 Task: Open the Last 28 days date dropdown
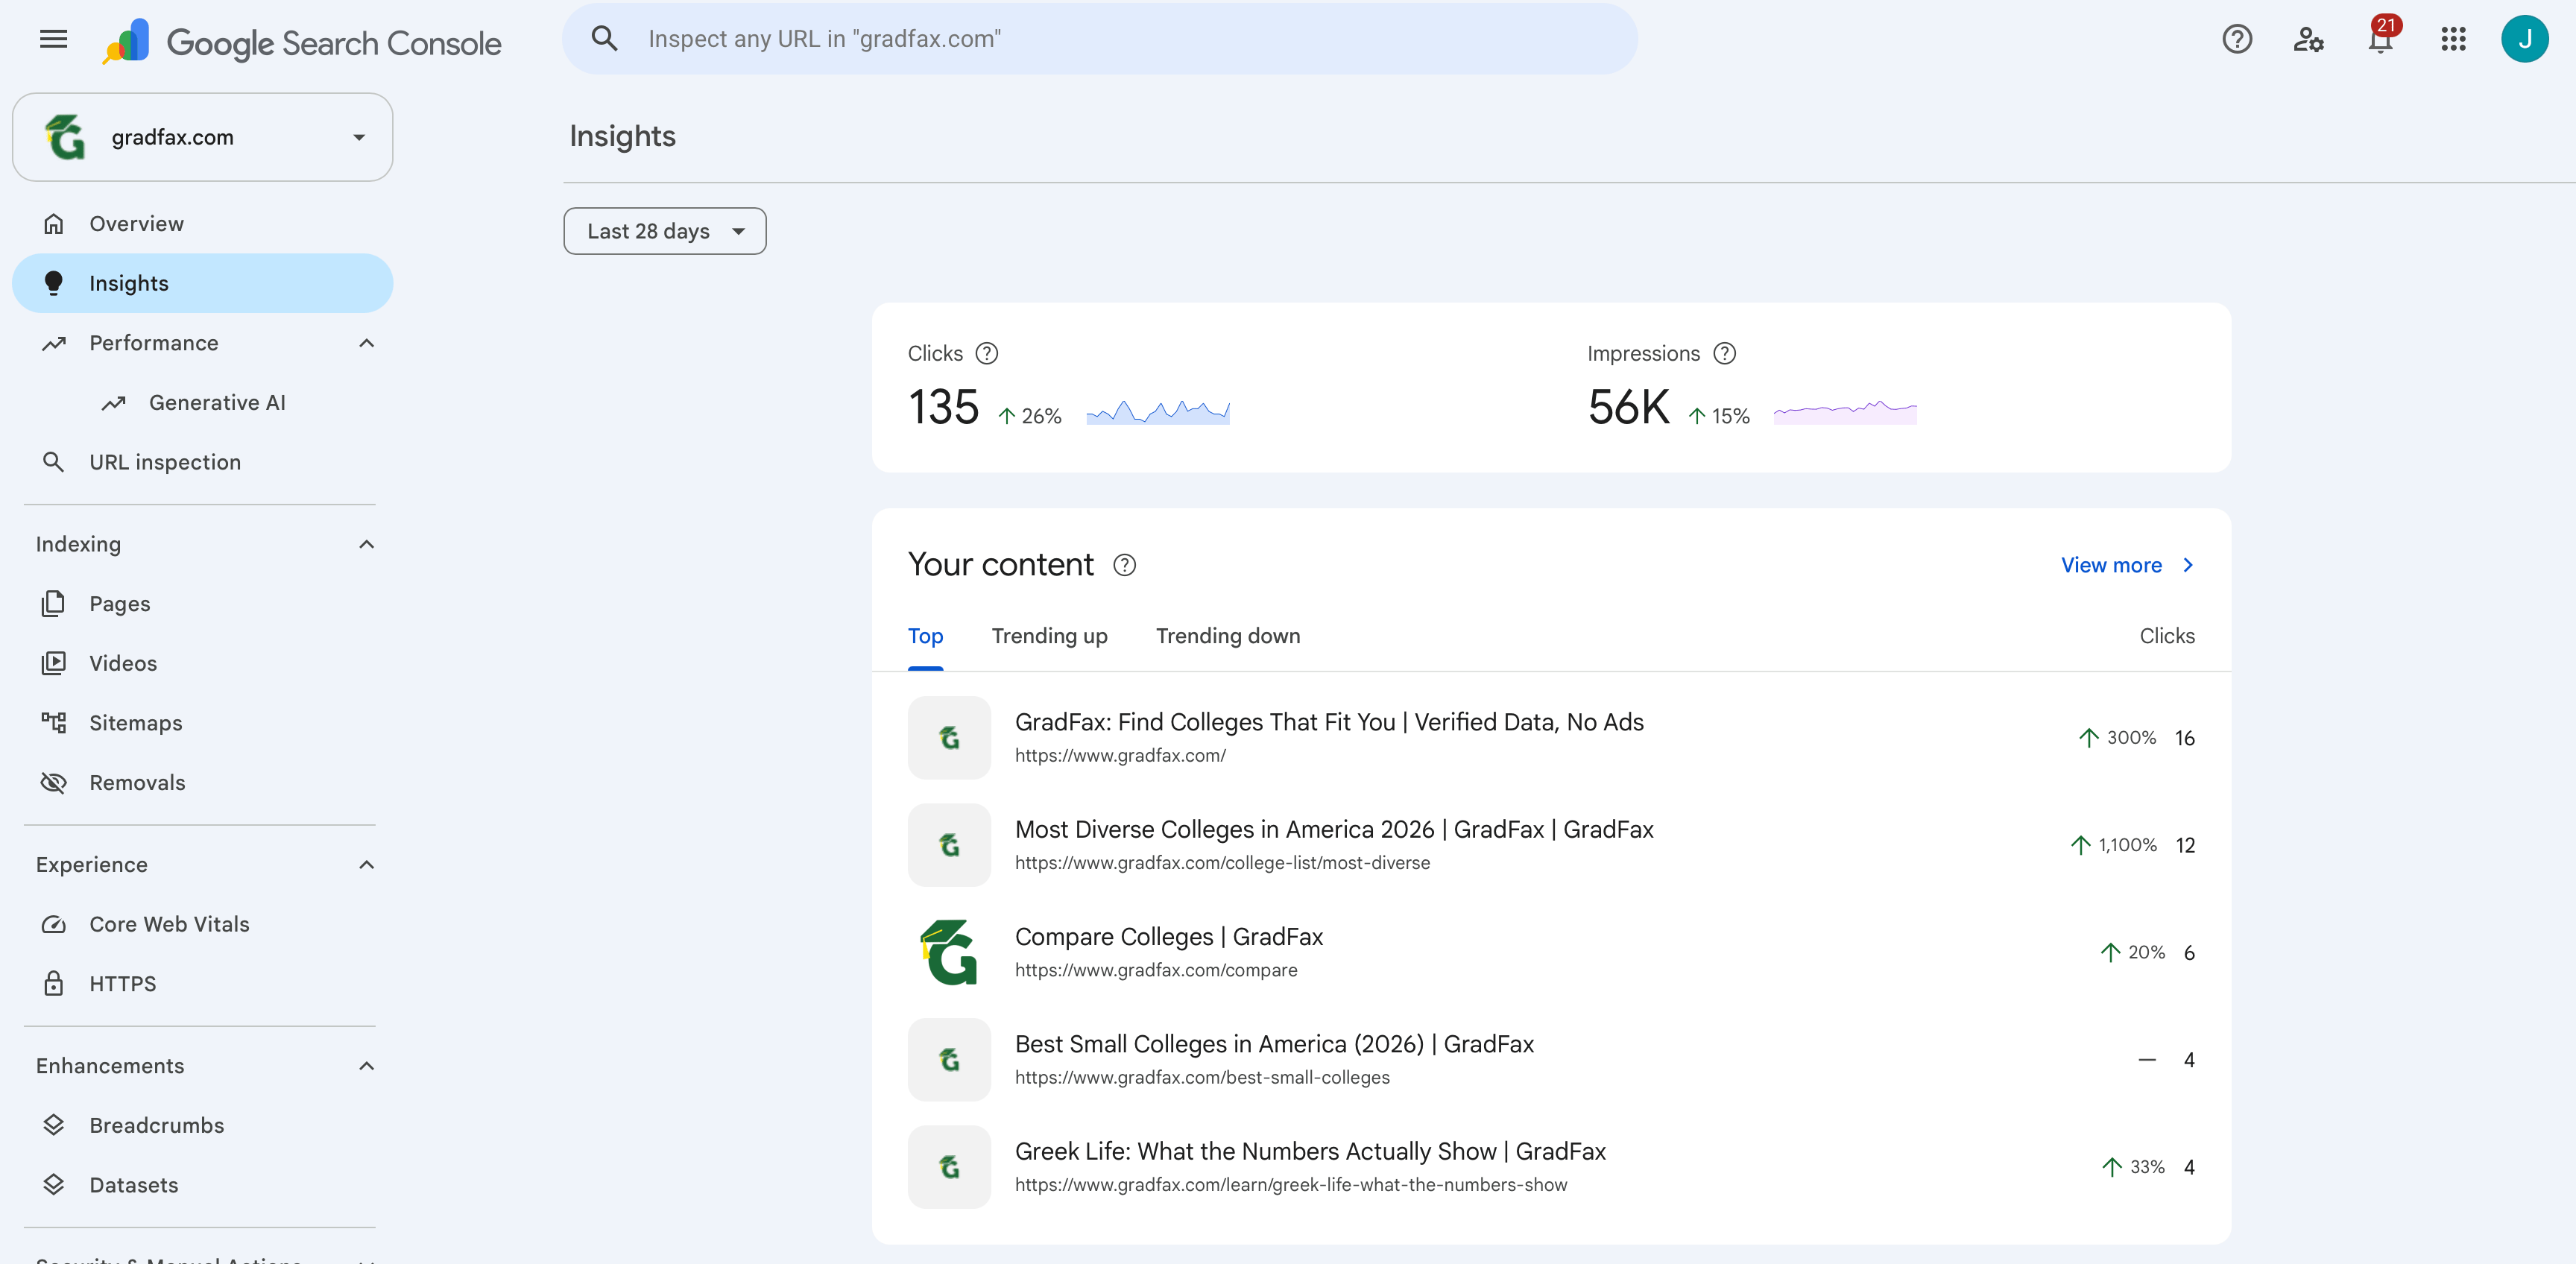665,231
